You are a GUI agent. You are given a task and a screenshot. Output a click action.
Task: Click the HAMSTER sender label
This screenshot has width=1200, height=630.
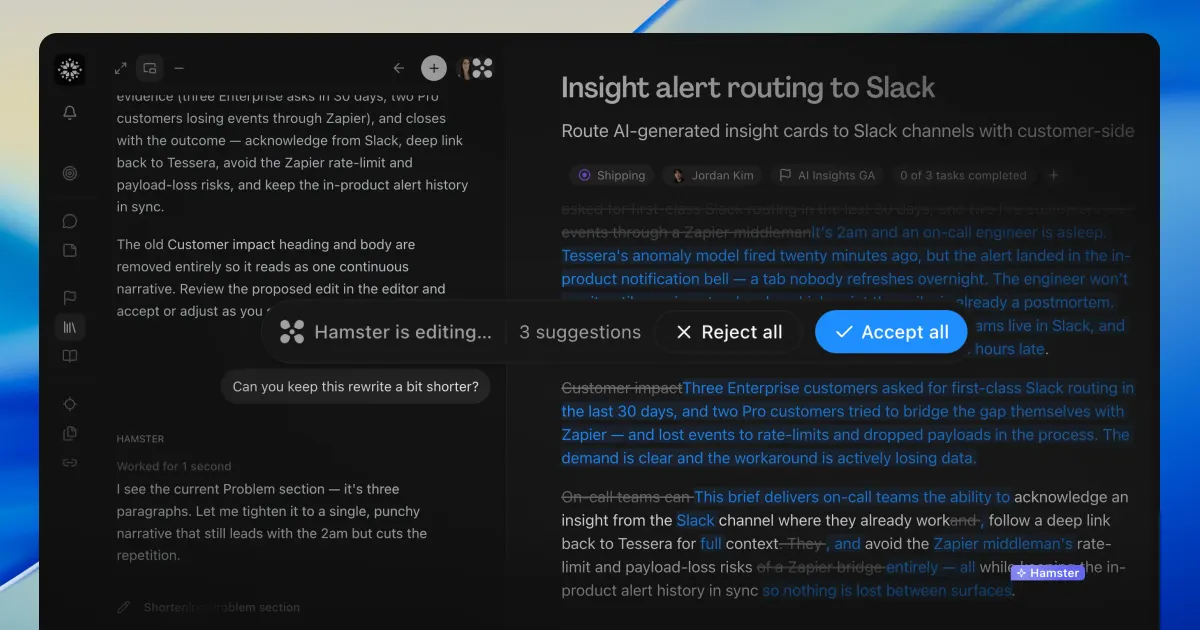[140, 439]
